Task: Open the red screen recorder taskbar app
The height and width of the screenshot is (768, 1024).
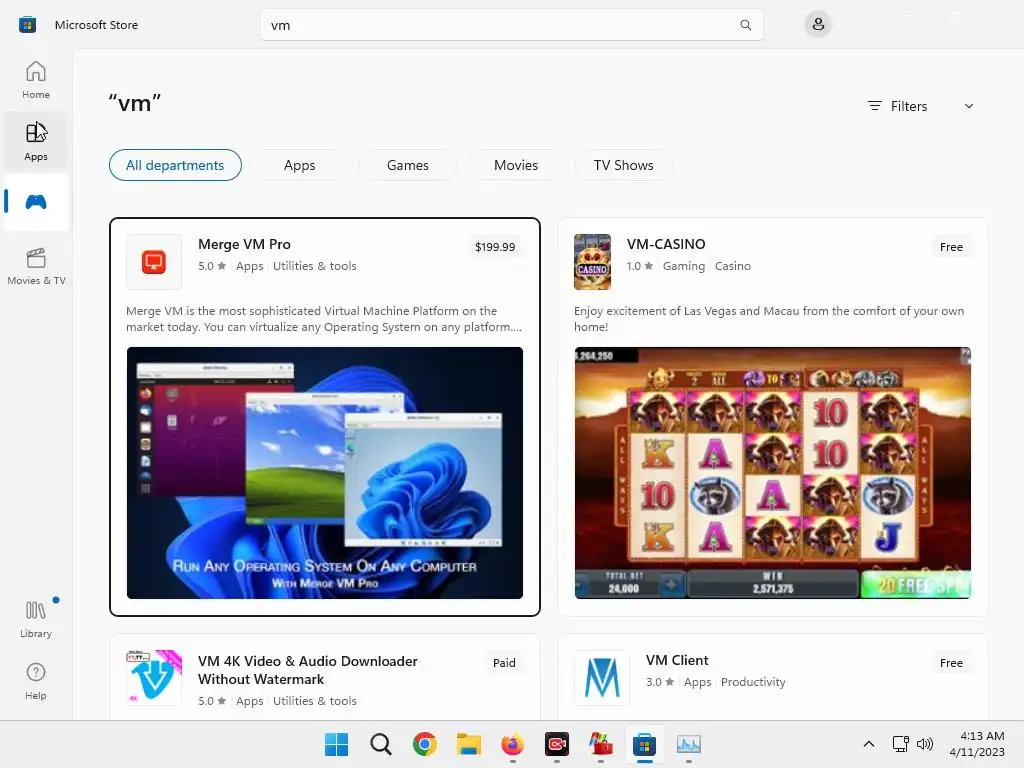Action: click(x=556, y=744)
